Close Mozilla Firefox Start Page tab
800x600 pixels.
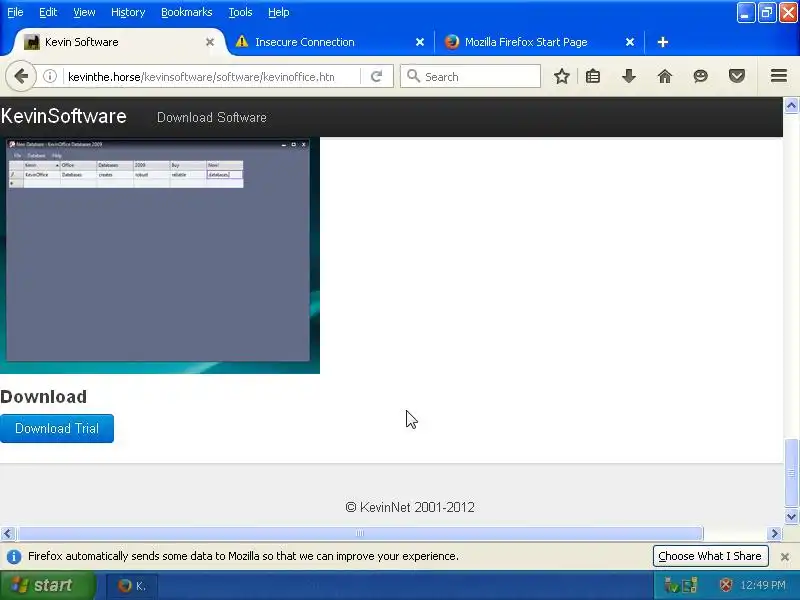[630, 42]
